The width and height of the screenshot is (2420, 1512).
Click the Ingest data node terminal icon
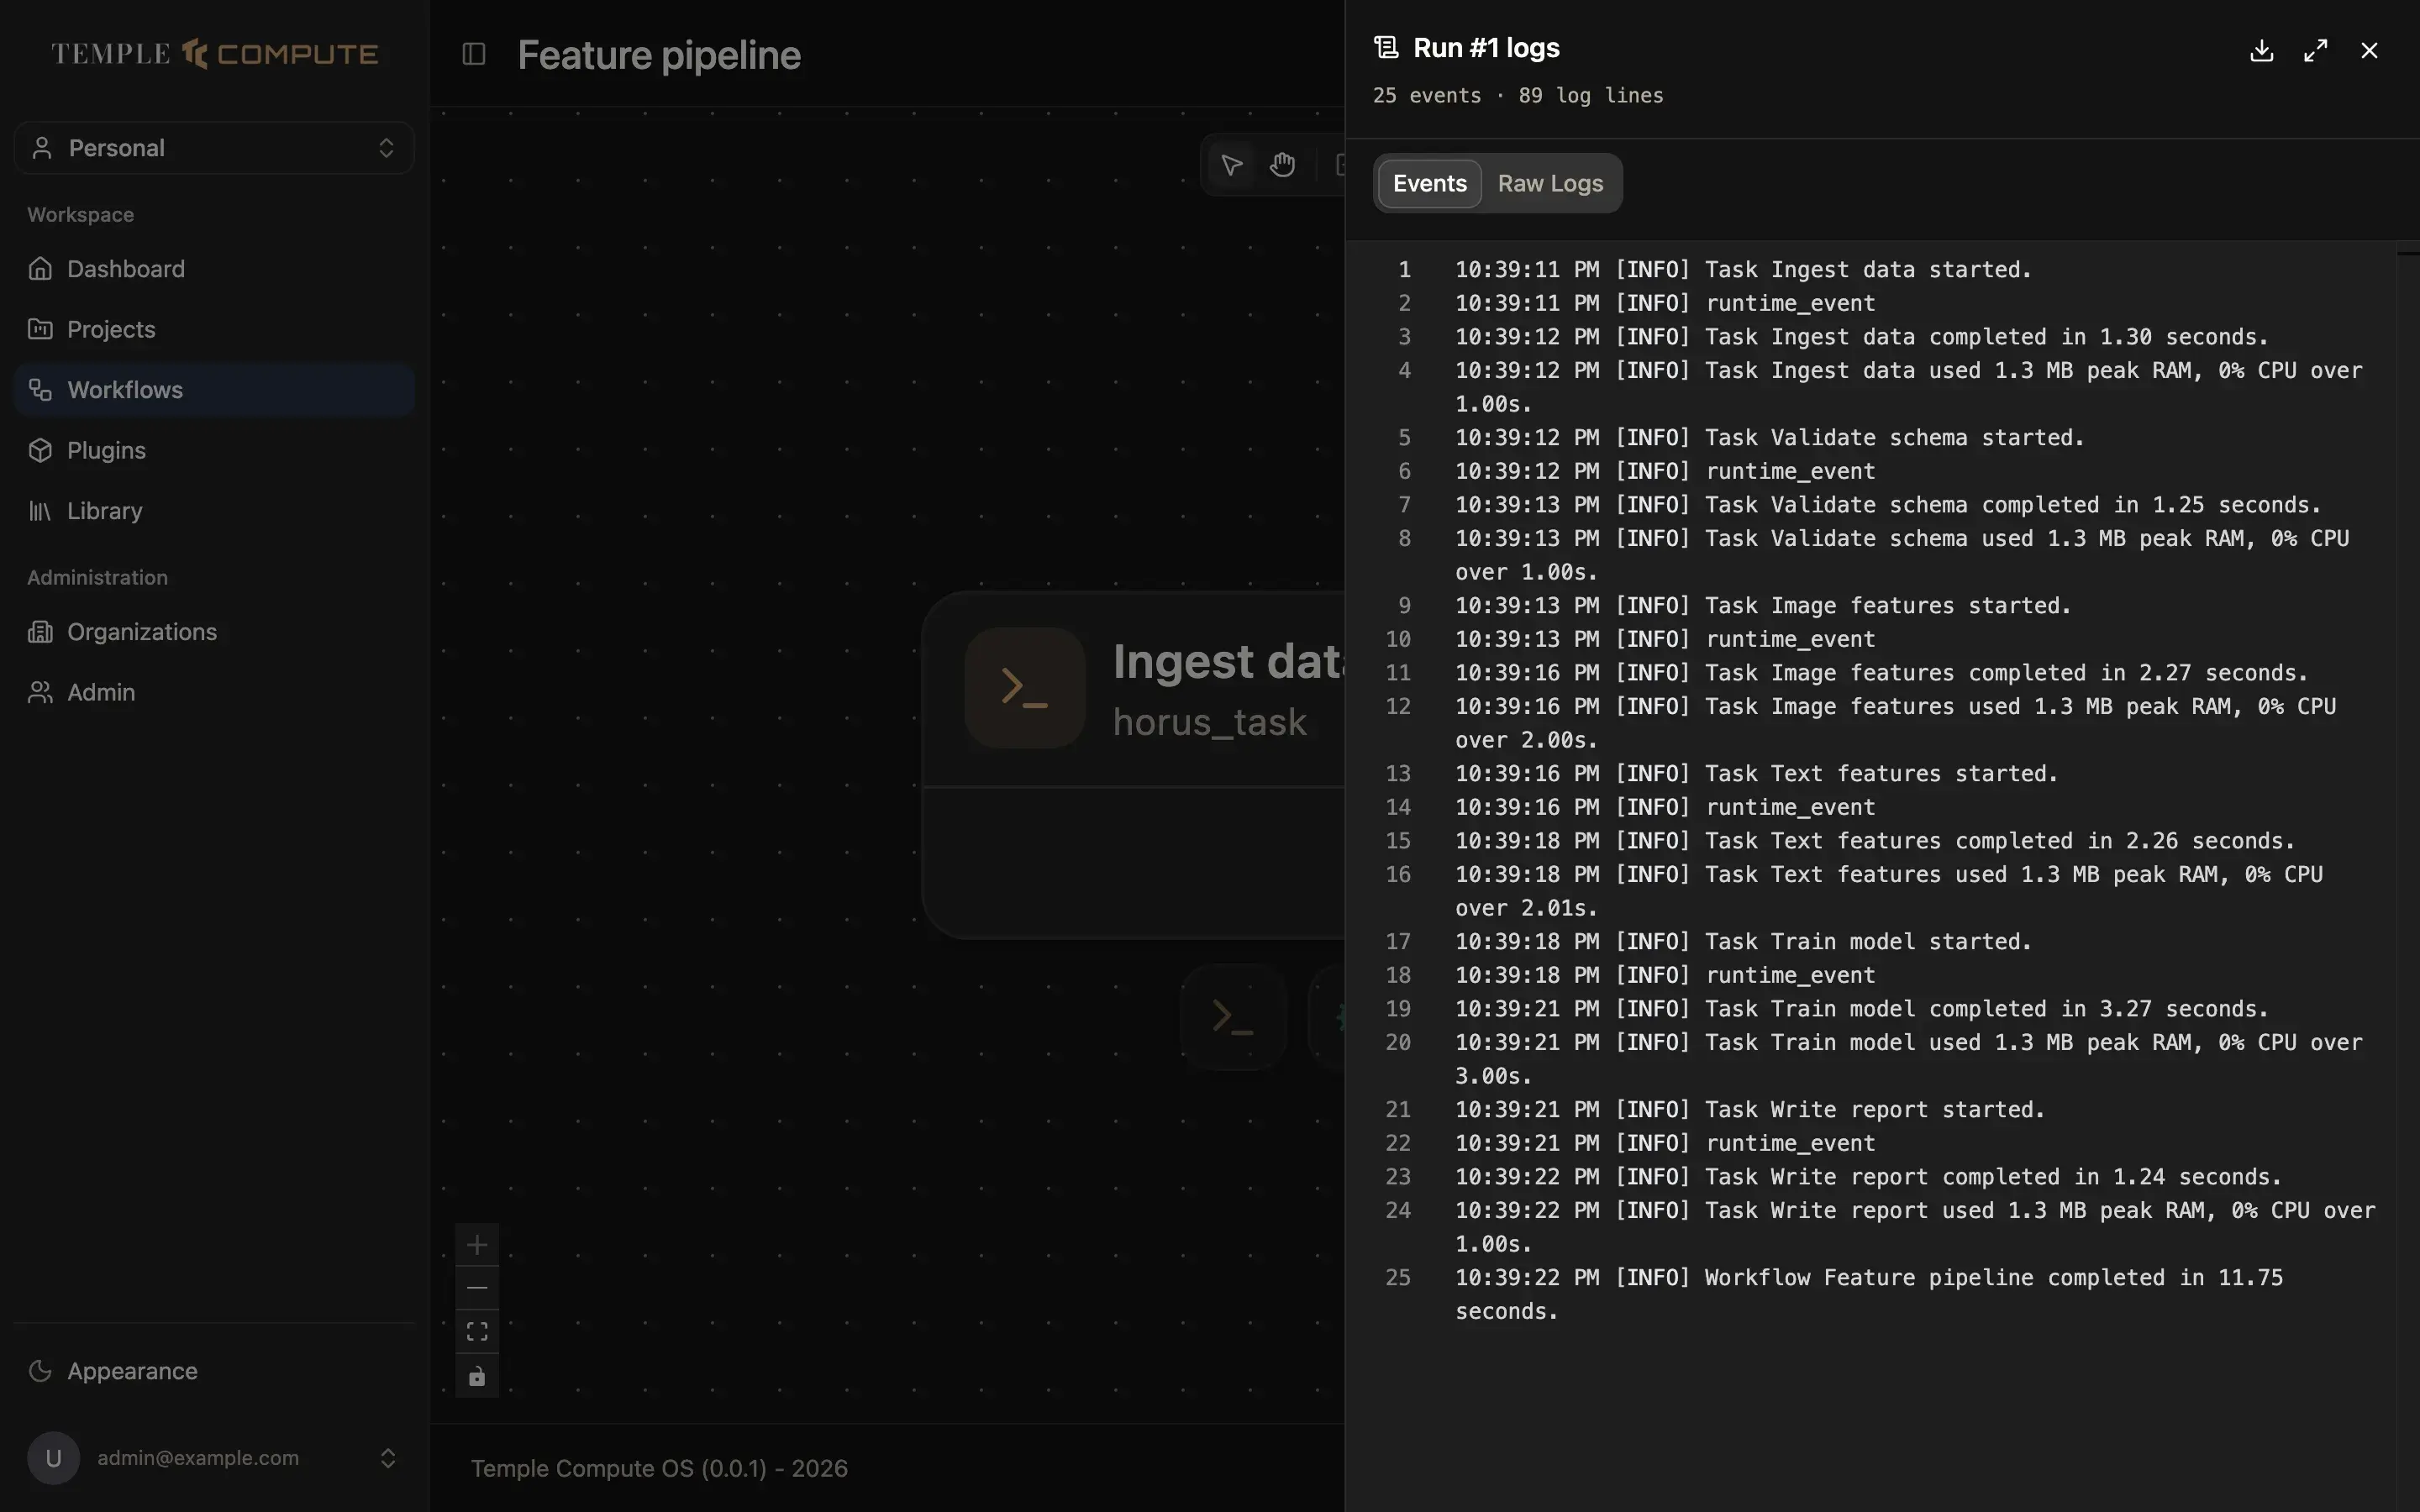pos(1025,688)
